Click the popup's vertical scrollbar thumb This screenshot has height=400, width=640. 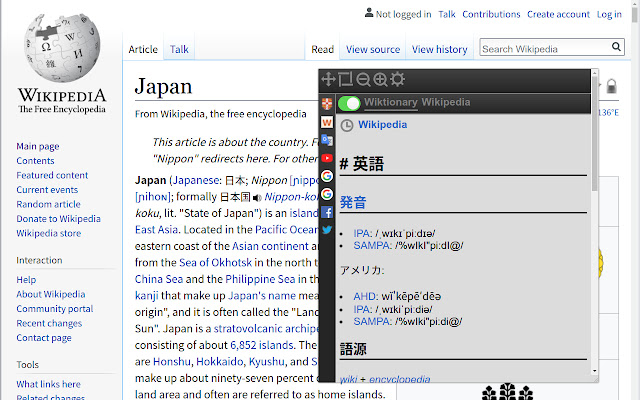(594, 133)
